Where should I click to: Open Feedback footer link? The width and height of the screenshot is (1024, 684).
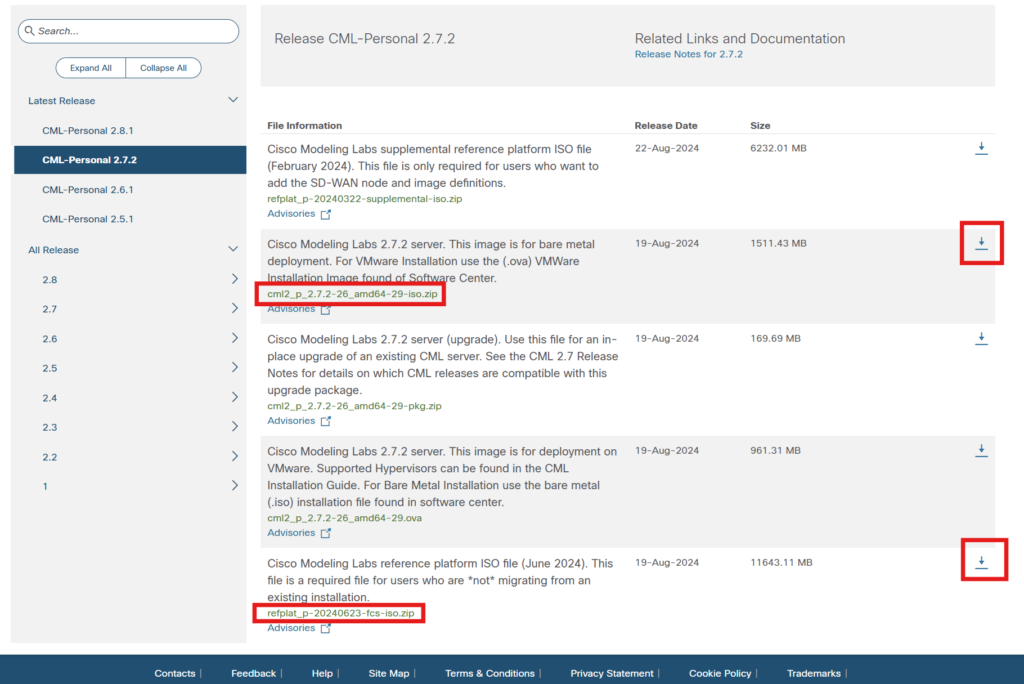[253, 674]
